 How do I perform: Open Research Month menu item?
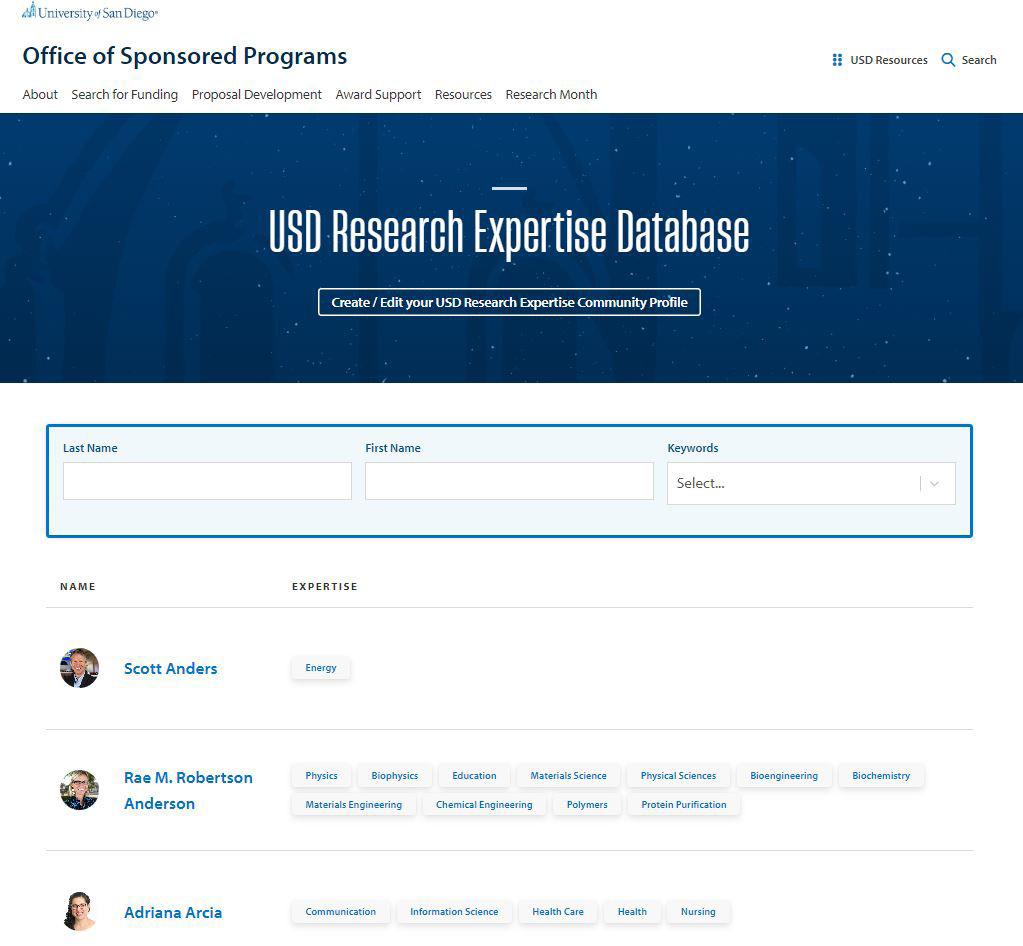551,95
